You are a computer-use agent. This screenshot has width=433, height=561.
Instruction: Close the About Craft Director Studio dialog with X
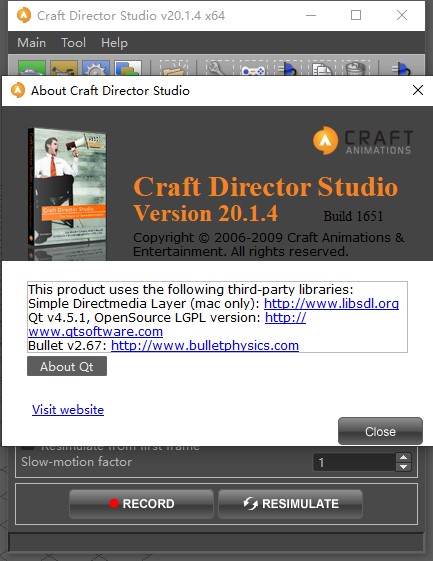tap(418, 90)
